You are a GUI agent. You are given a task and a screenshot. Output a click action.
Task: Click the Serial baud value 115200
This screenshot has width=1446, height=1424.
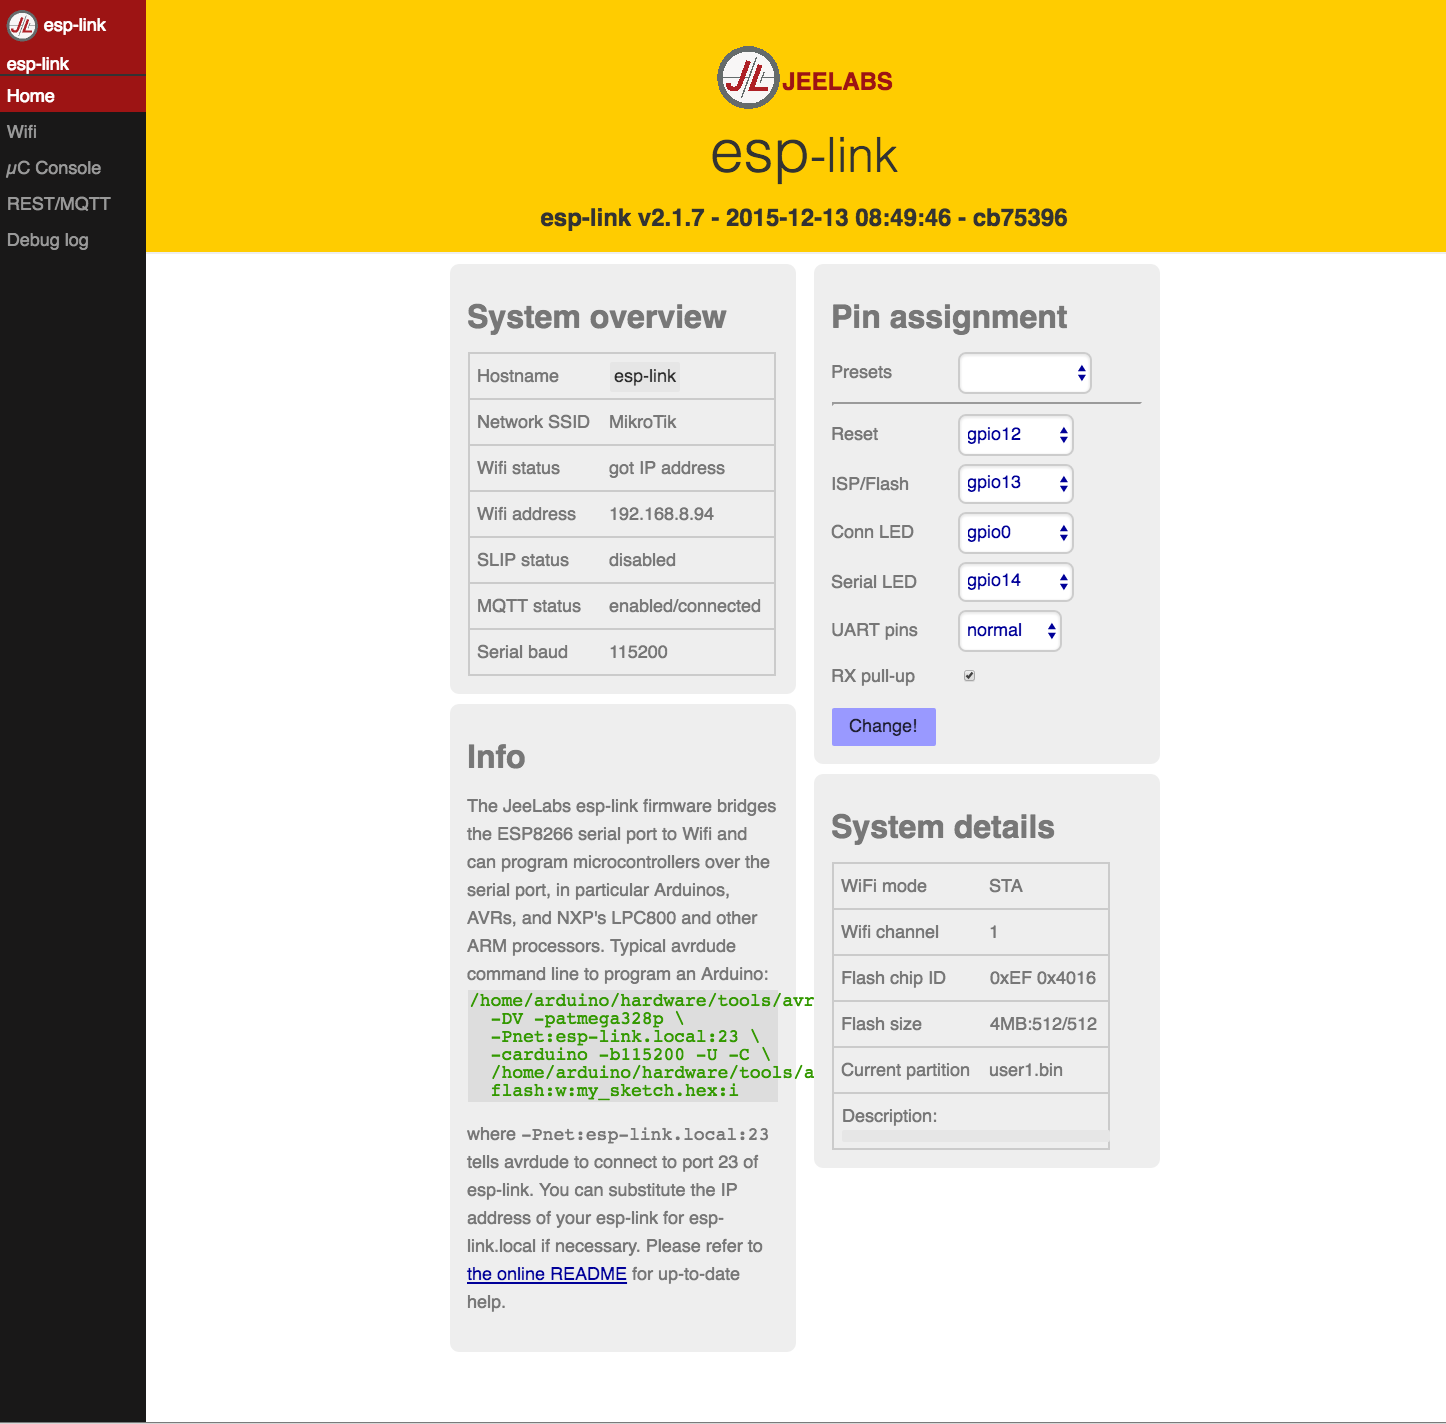pos(638,652)
